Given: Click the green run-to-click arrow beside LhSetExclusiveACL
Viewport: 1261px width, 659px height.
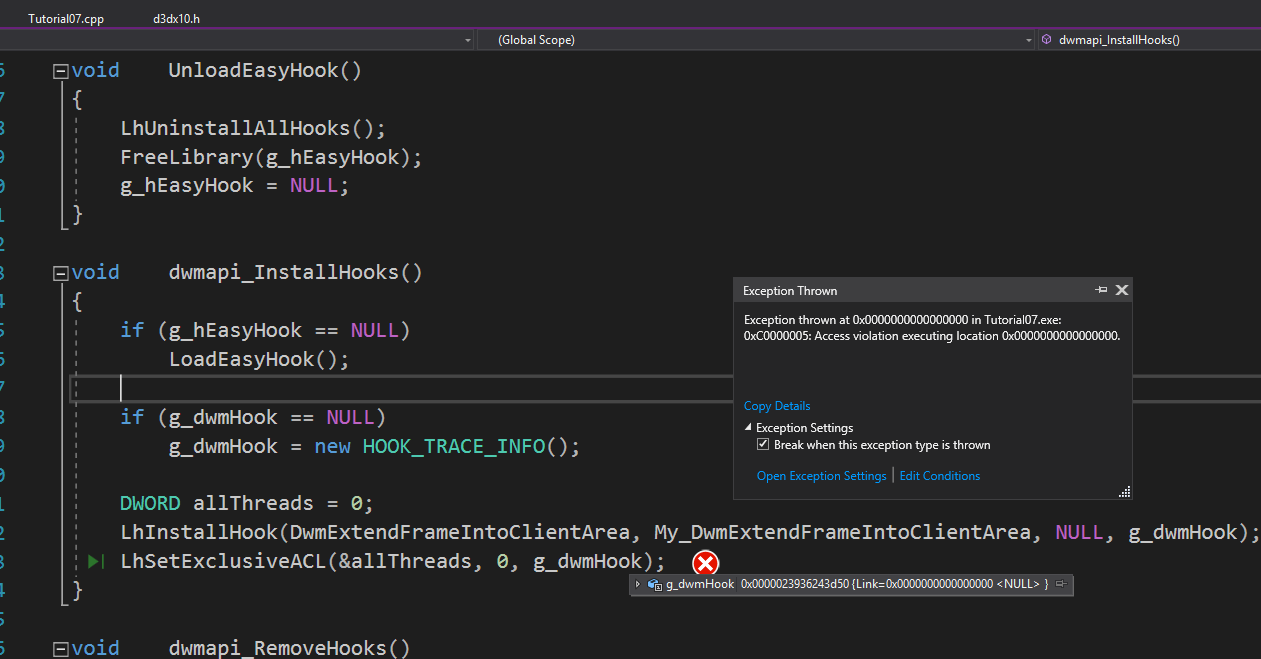Looking at the screenshot, I should pyautogui.click(x=96, y=562).
